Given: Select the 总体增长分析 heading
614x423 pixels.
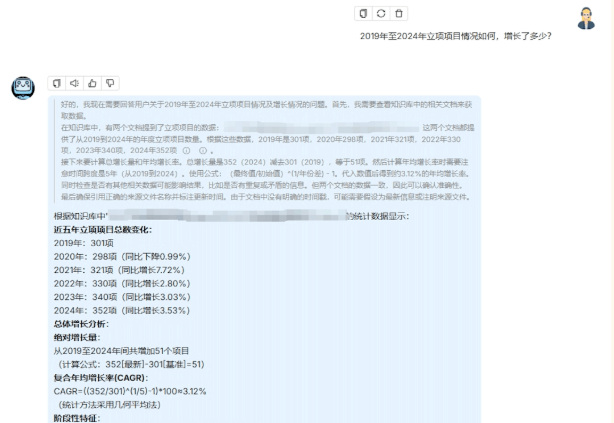Looking at the screenshot, I should coord(80,323).
